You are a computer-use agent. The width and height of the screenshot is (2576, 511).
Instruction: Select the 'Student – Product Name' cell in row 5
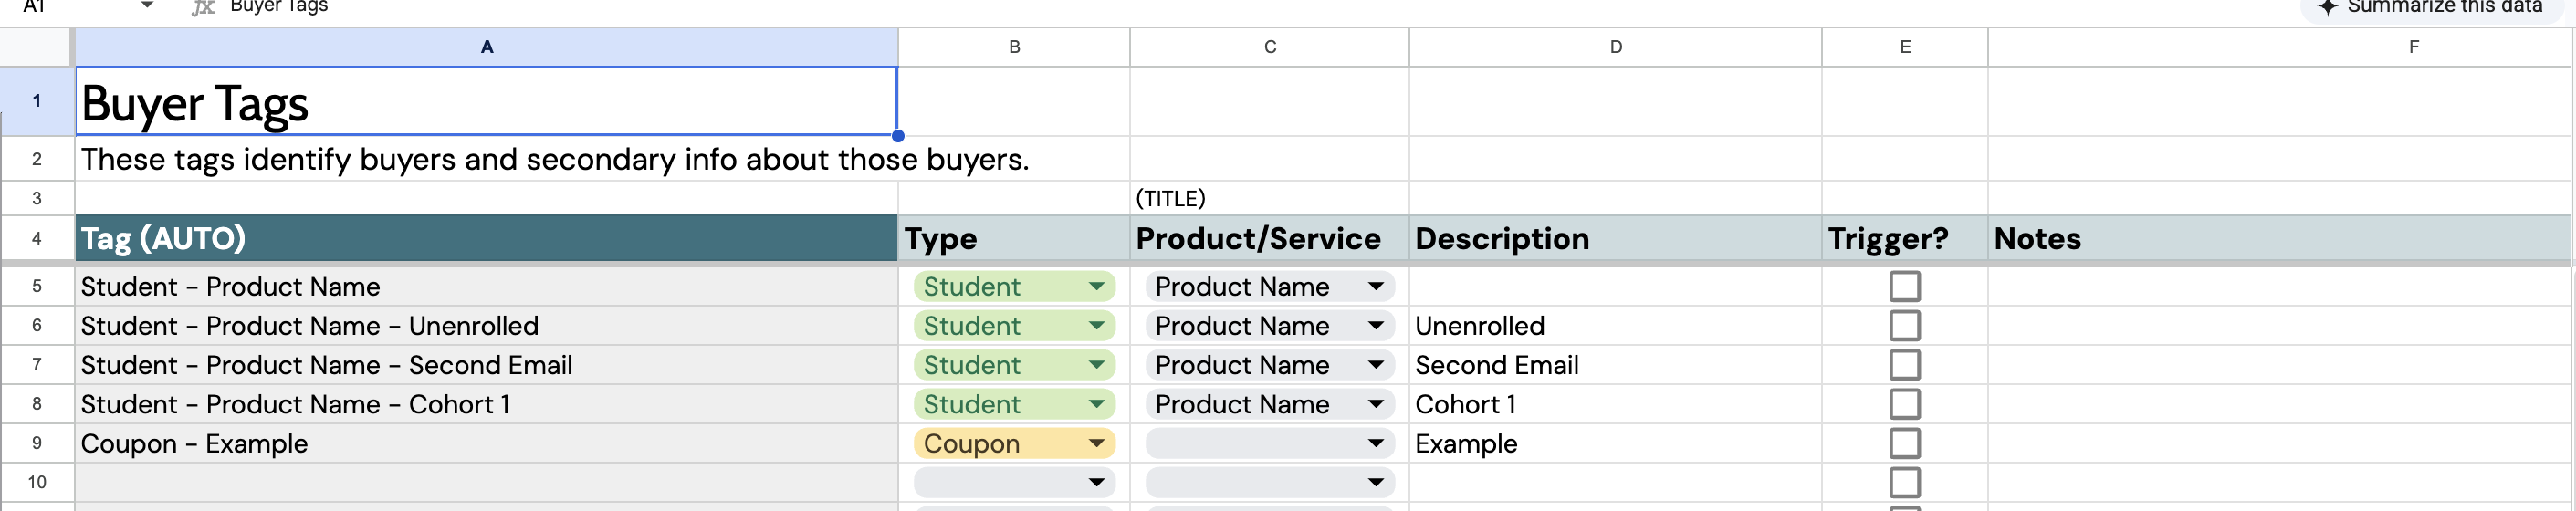[x=486, y=286]
